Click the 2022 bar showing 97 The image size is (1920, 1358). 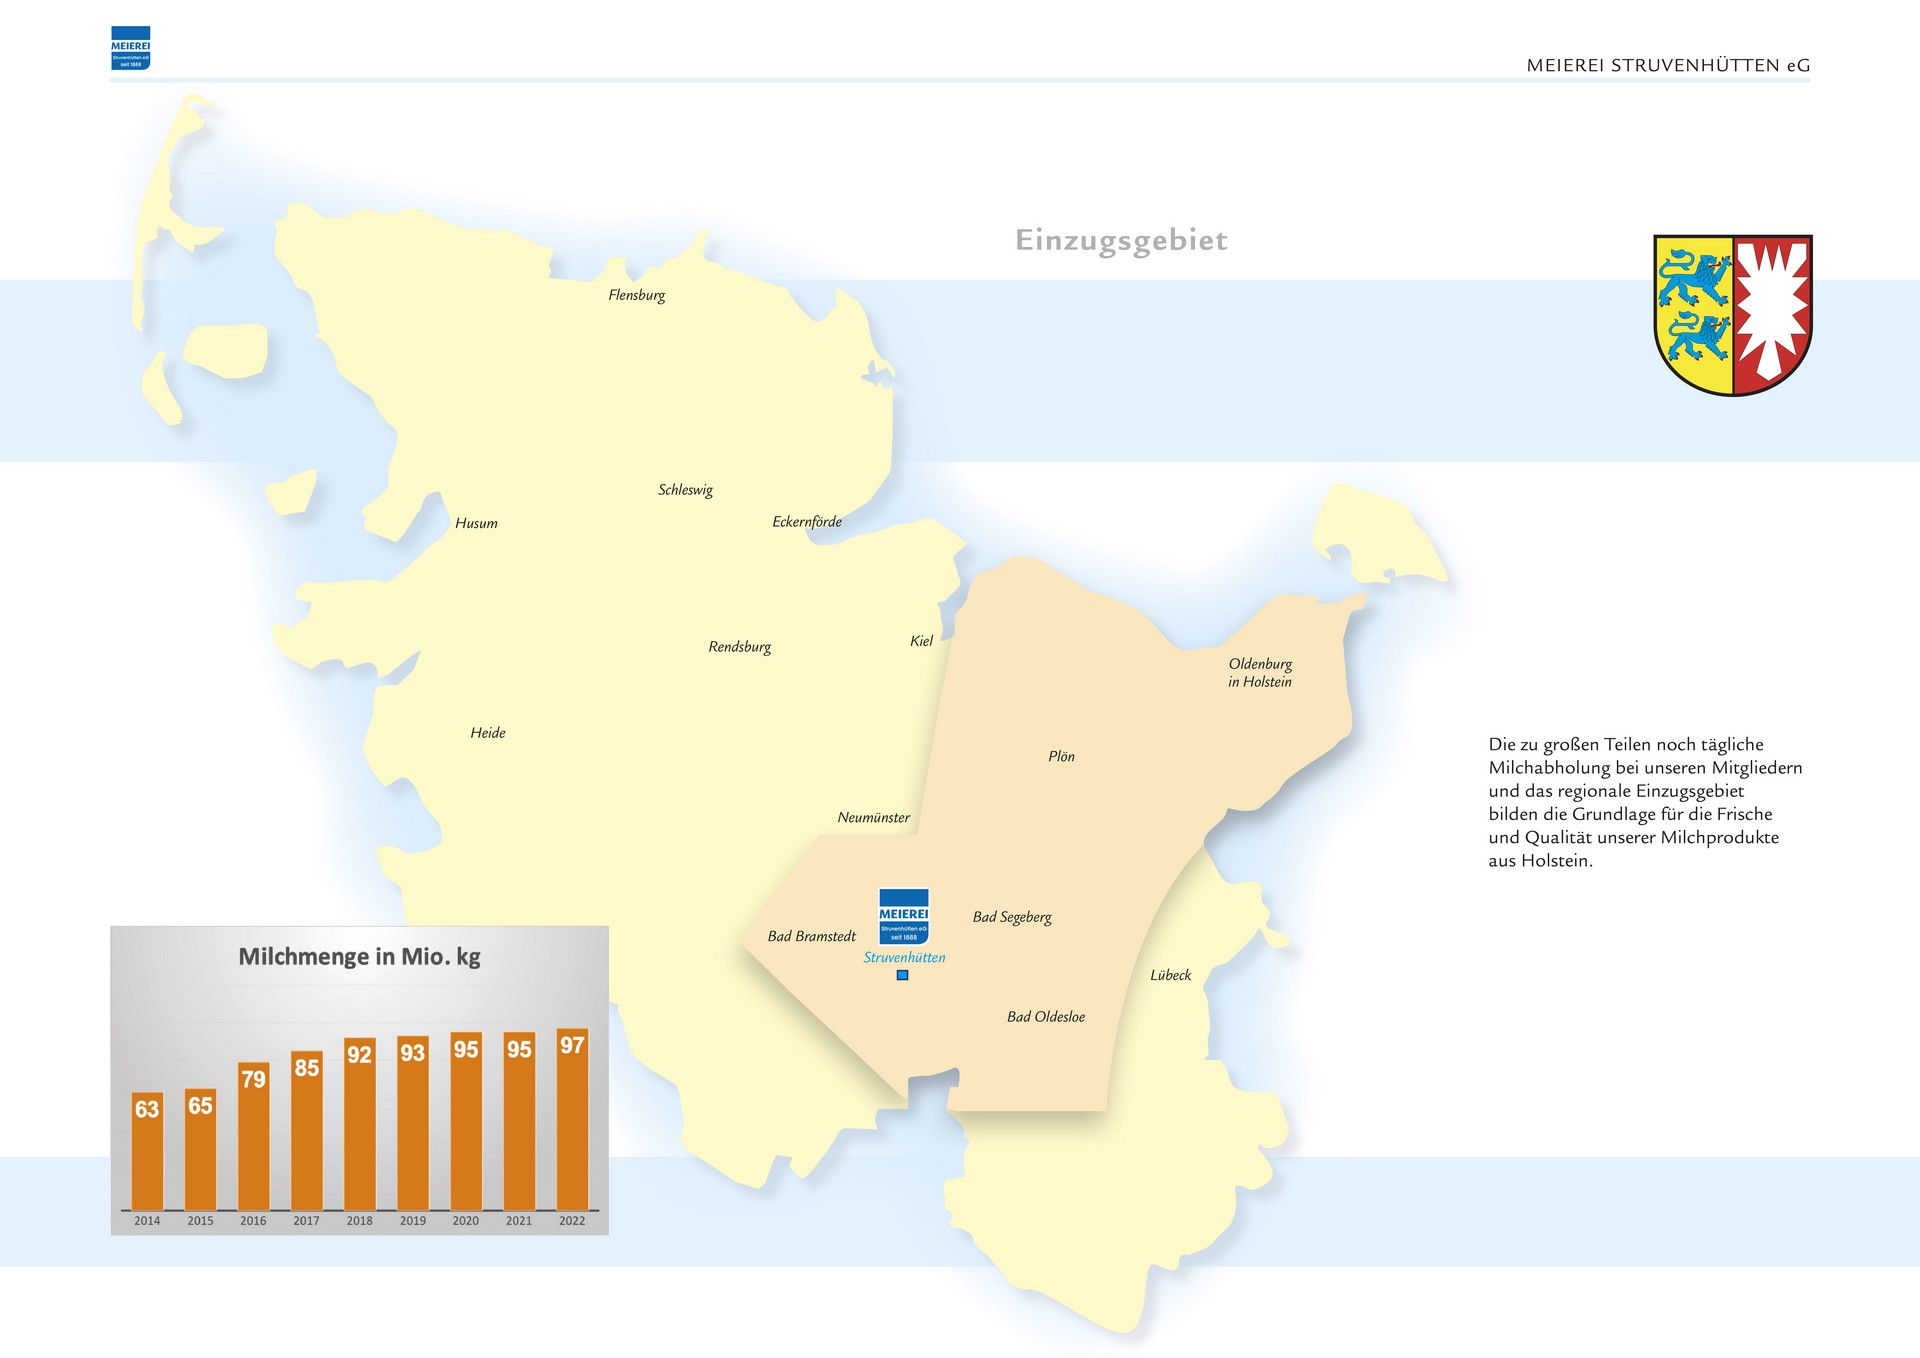pyautogui.click(x=572, y=1120)
